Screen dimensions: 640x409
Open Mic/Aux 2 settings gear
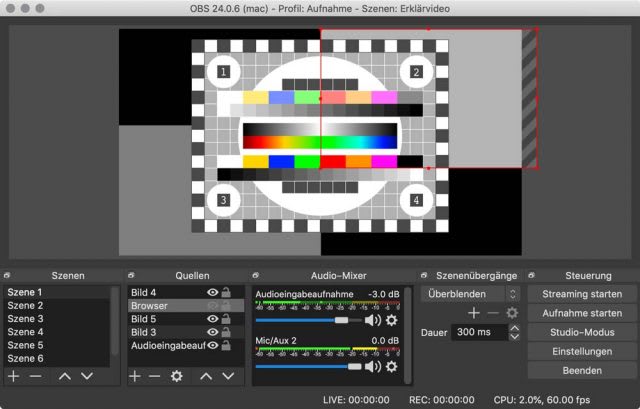coord(391,367)
